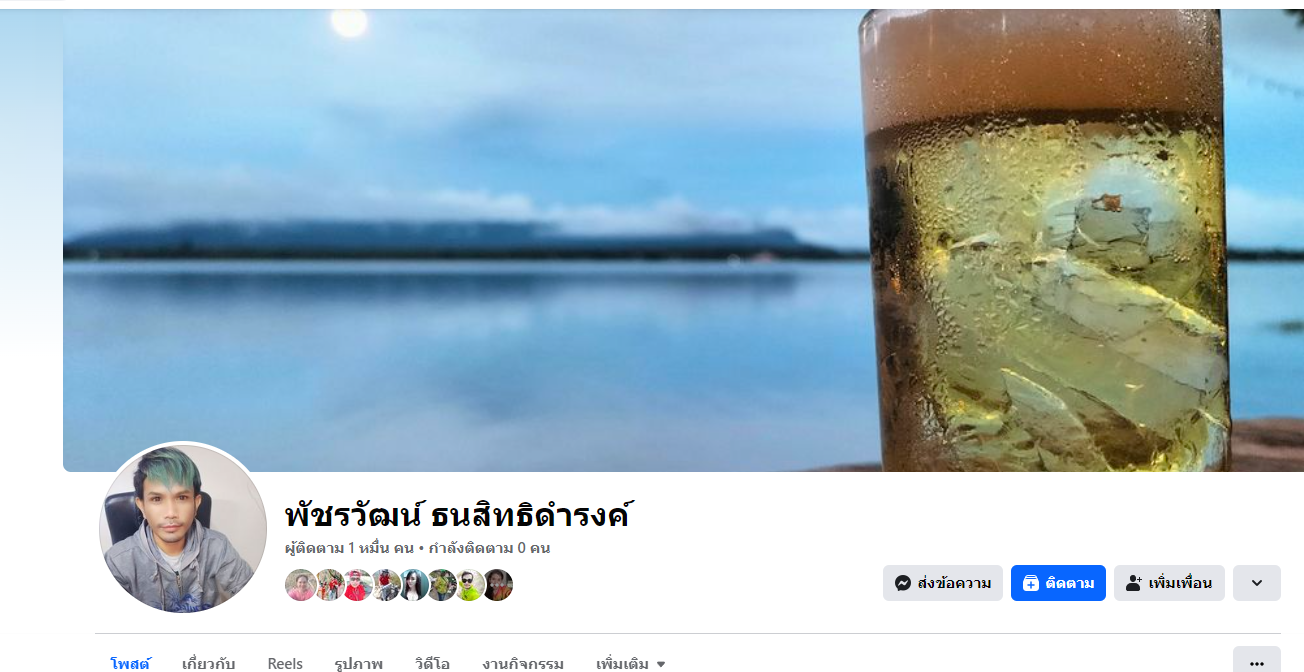
Task: Expand the เพิ่มเติม tab dropdown
Action: [631, 663]
